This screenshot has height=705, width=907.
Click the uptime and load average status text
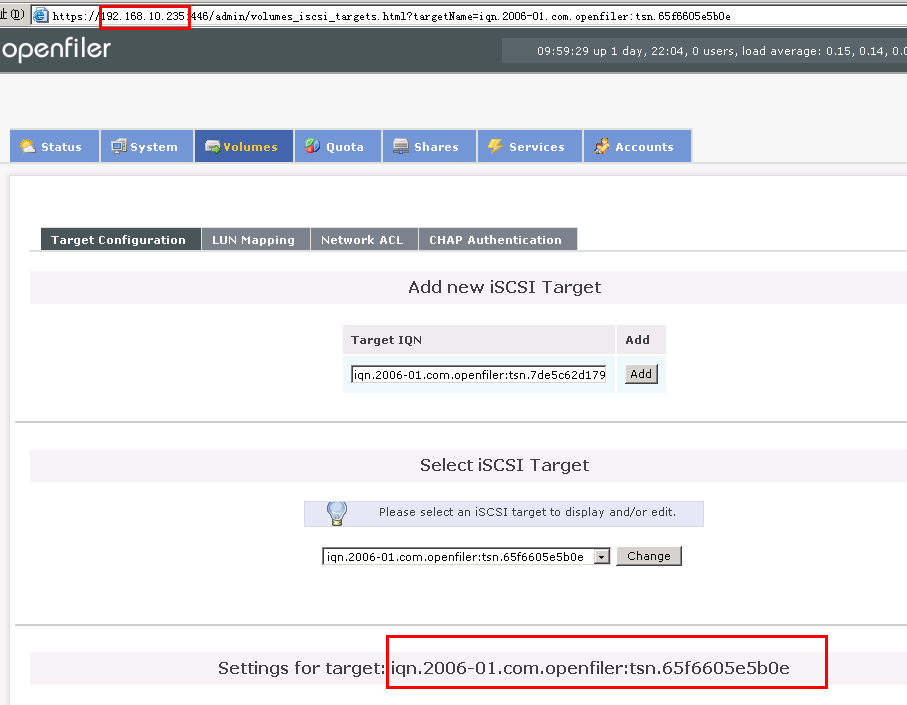click(721, 51)
